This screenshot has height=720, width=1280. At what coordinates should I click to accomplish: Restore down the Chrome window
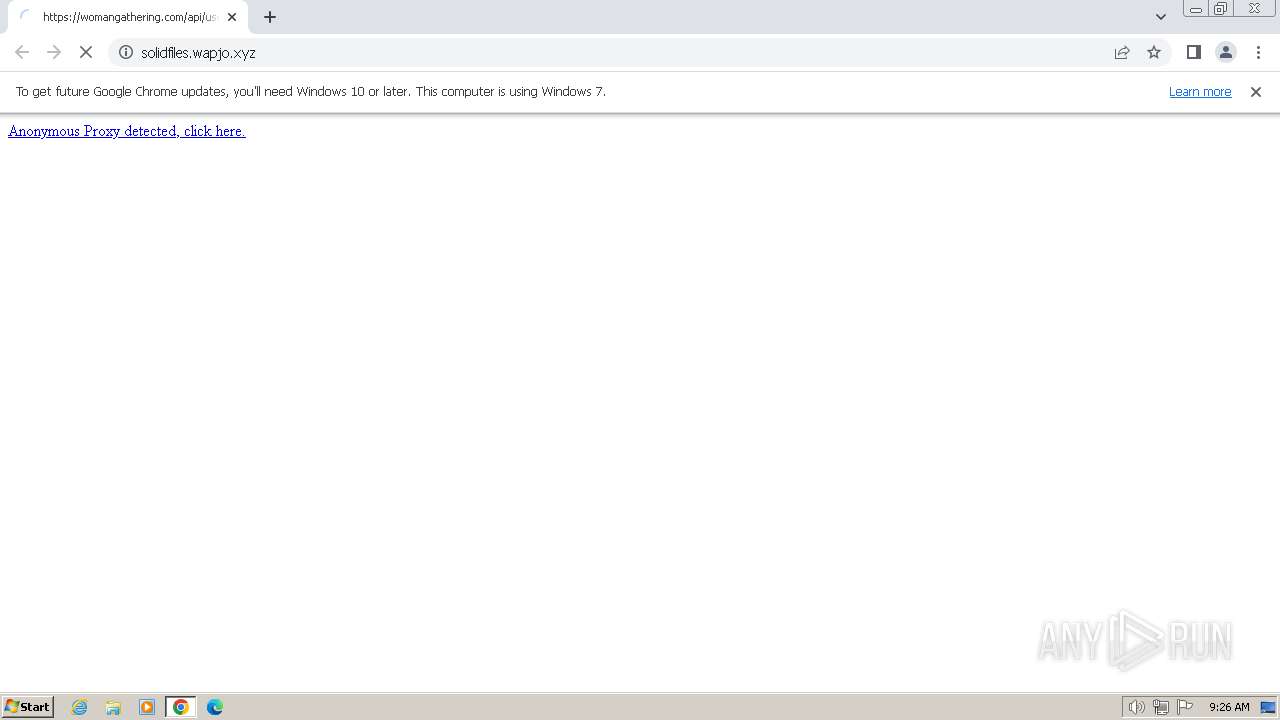tap(1221, 9)
